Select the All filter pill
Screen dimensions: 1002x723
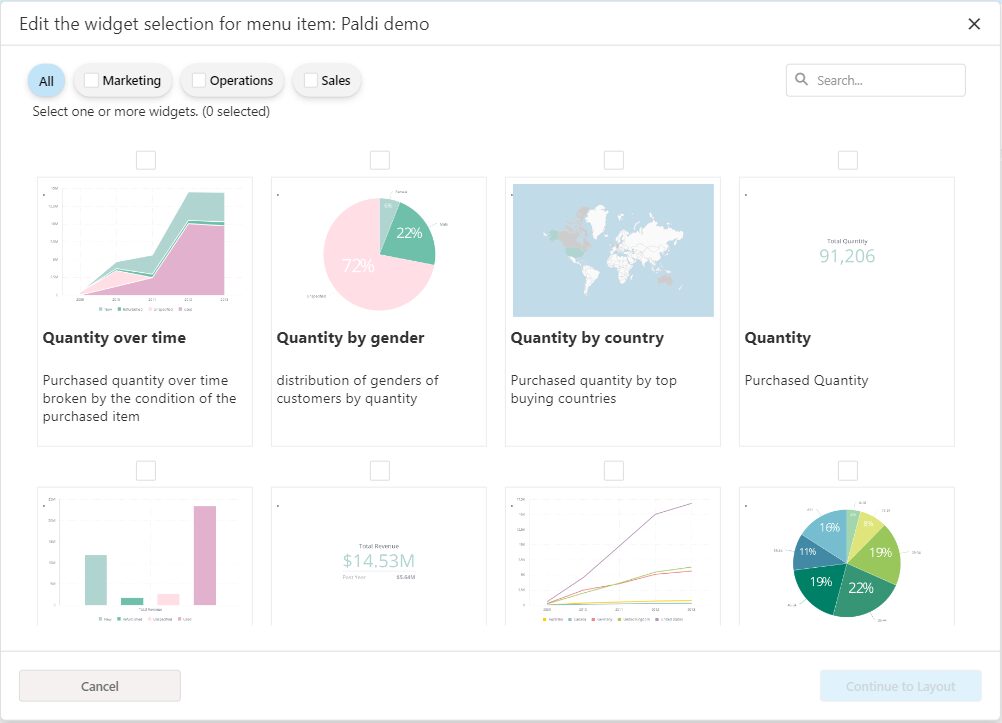pyautogui.click(x=45, y=80)
